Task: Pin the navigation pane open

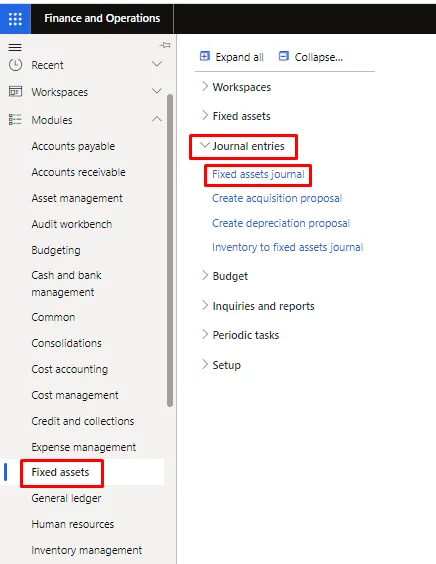Action: point(165,45)
